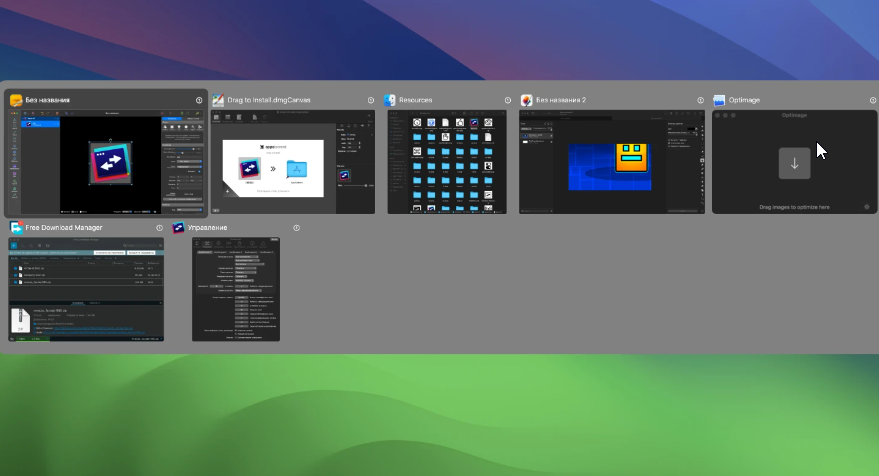Click the space indicator on Free Download Manager
Image resolution: width=879 pixels, height=476 pixels.
pos(159,228)
